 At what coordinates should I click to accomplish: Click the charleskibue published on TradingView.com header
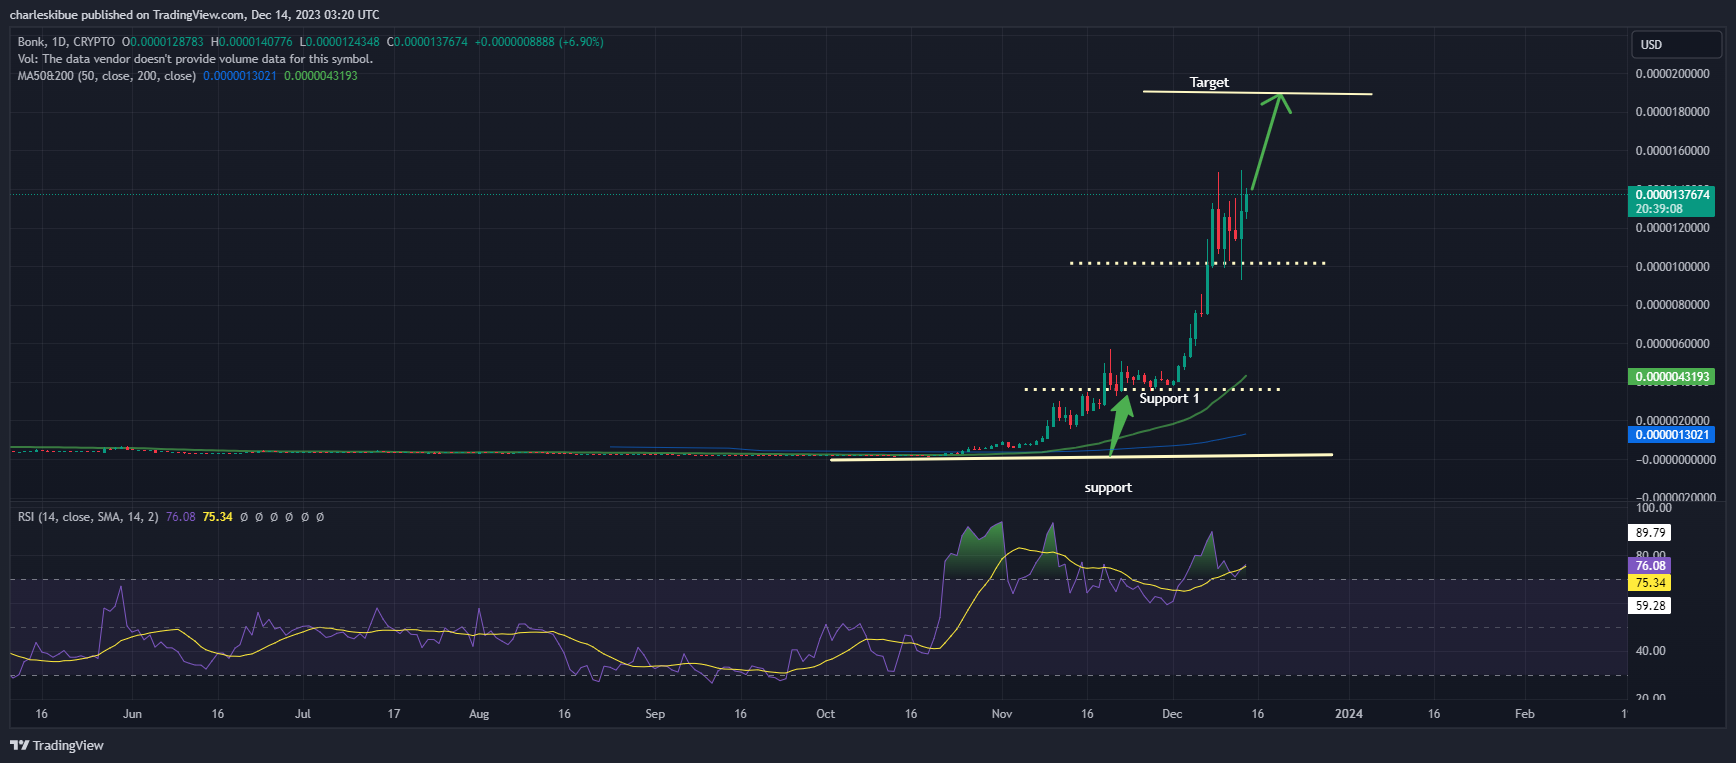point(194,15)
